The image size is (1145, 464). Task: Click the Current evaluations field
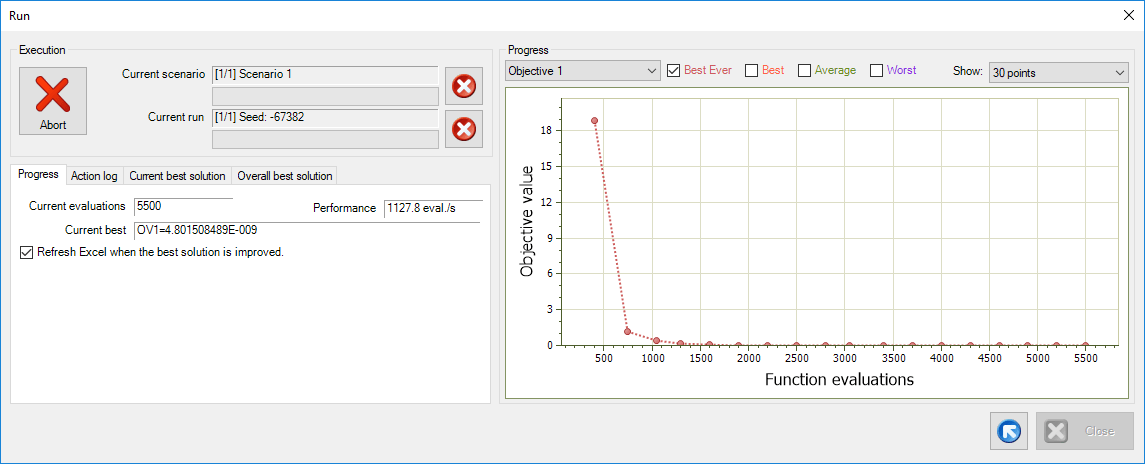tap(183, 207)
